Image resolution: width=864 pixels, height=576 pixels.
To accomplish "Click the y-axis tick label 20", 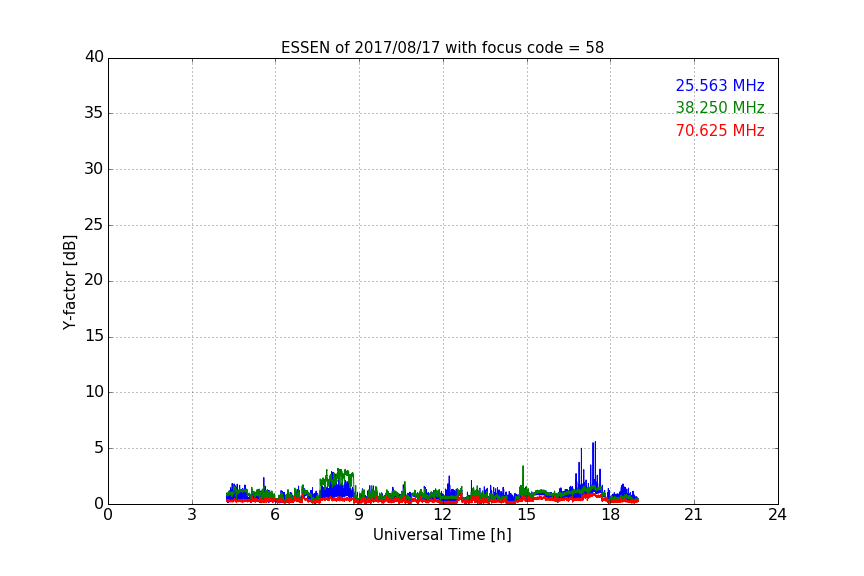I will (94, 280).
